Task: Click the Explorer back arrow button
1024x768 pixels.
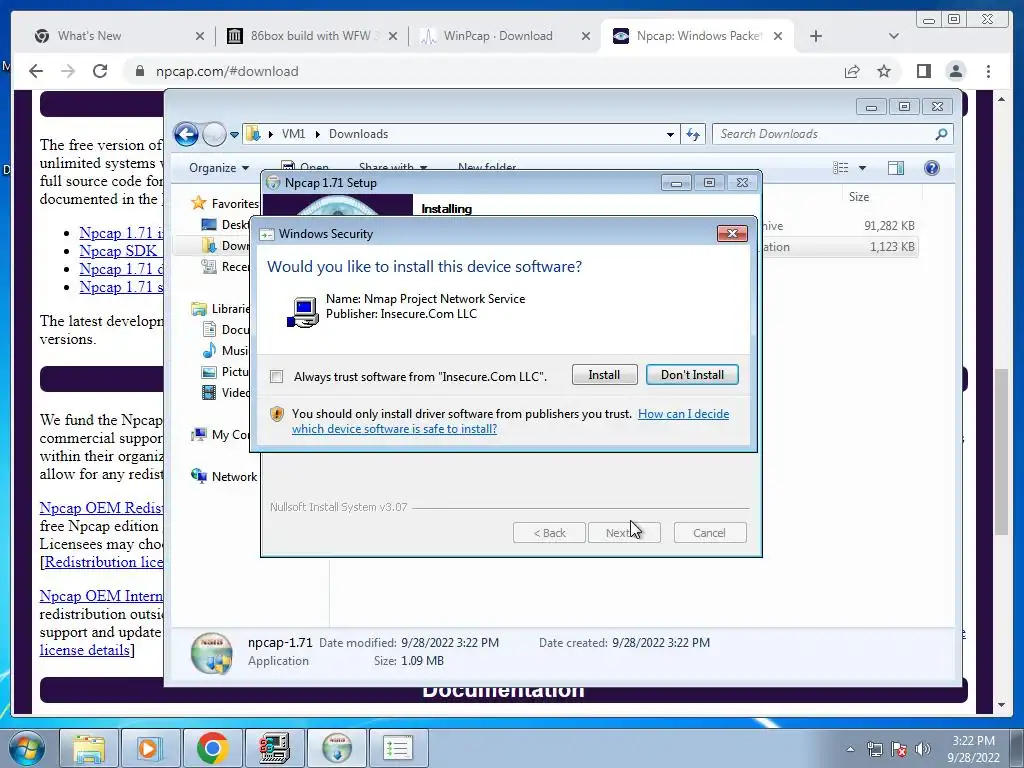Action: tap(186, 135)
